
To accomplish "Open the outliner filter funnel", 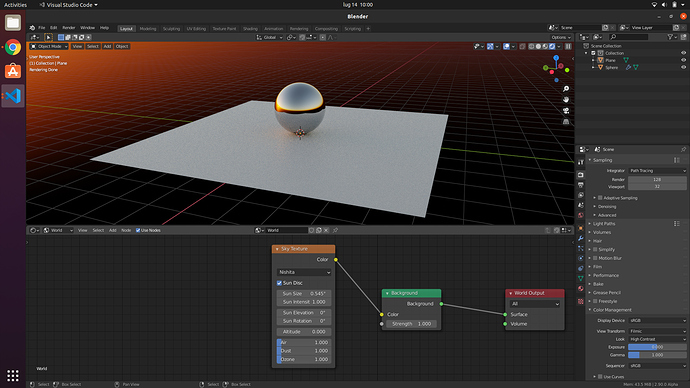I will click(x=670, y=37).
